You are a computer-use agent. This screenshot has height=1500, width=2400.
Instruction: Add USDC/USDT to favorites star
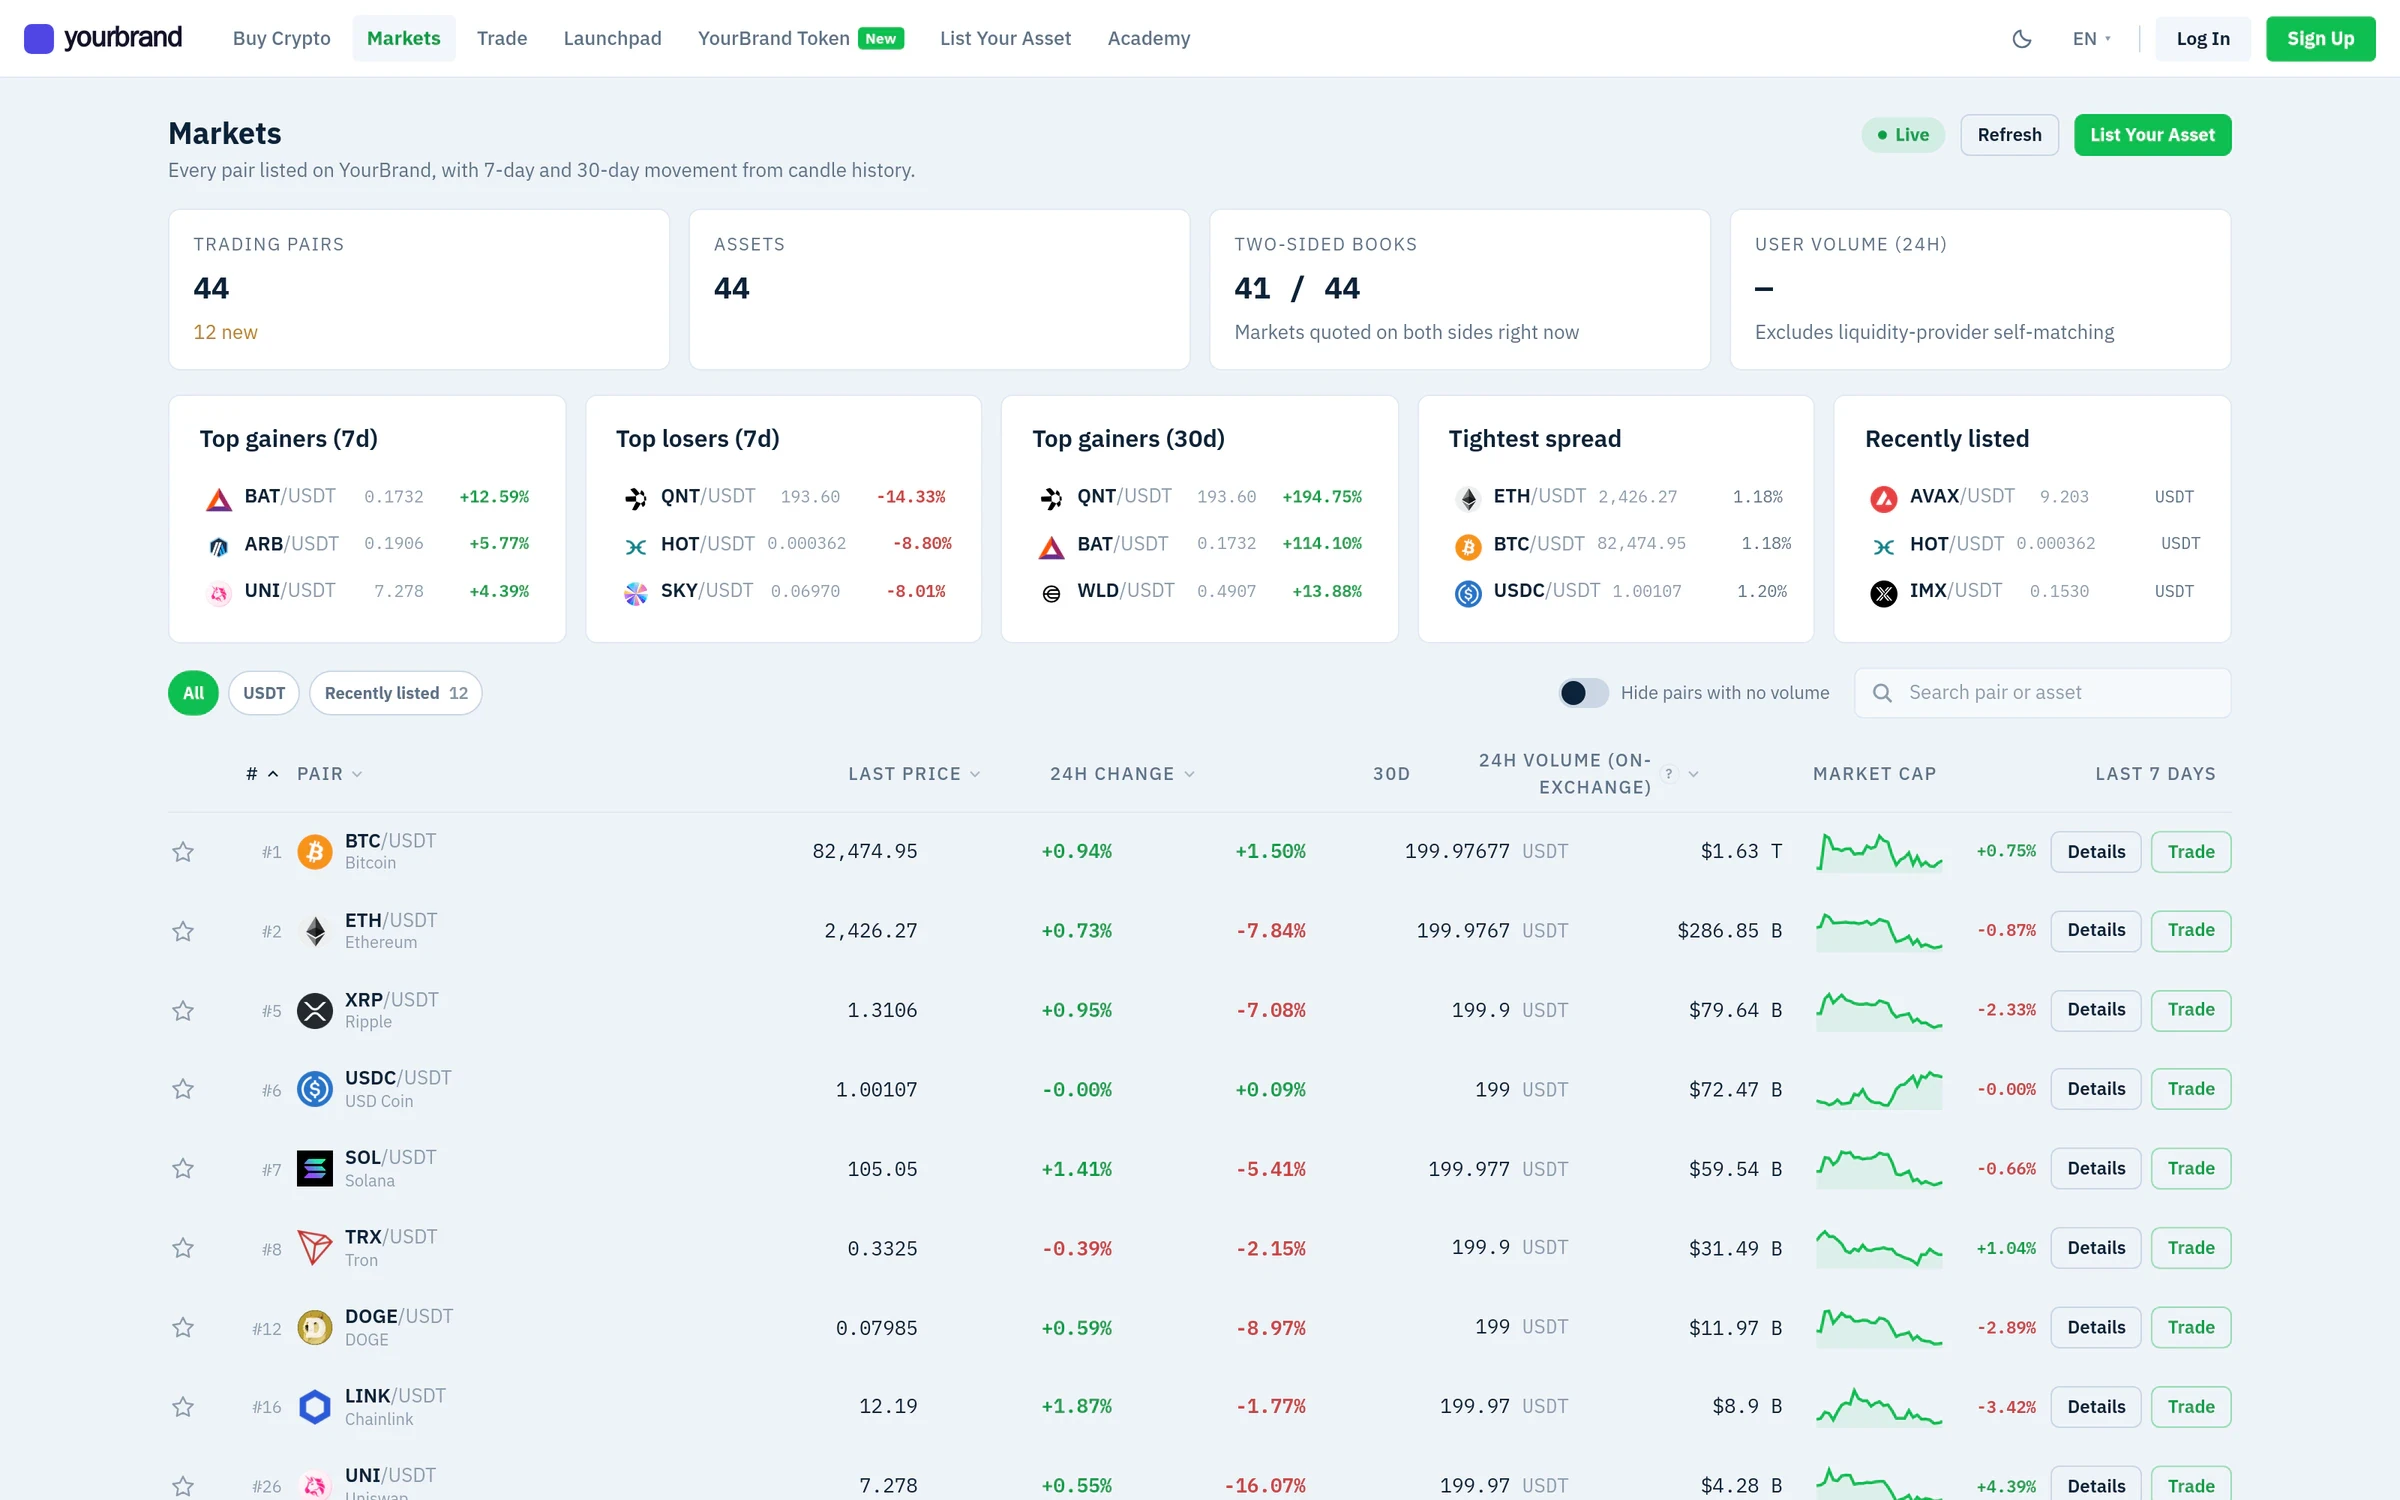(x=183, y=1089)
